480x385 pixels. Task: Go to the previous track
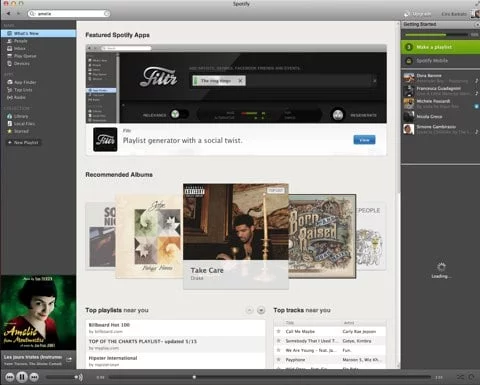10,377
